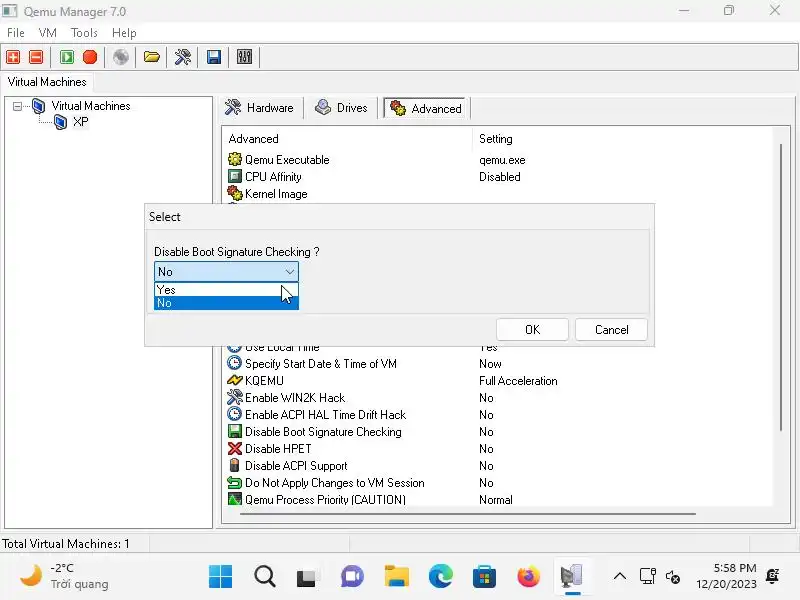Click the red minus delete VM toolbar icon

coord(36,57)
